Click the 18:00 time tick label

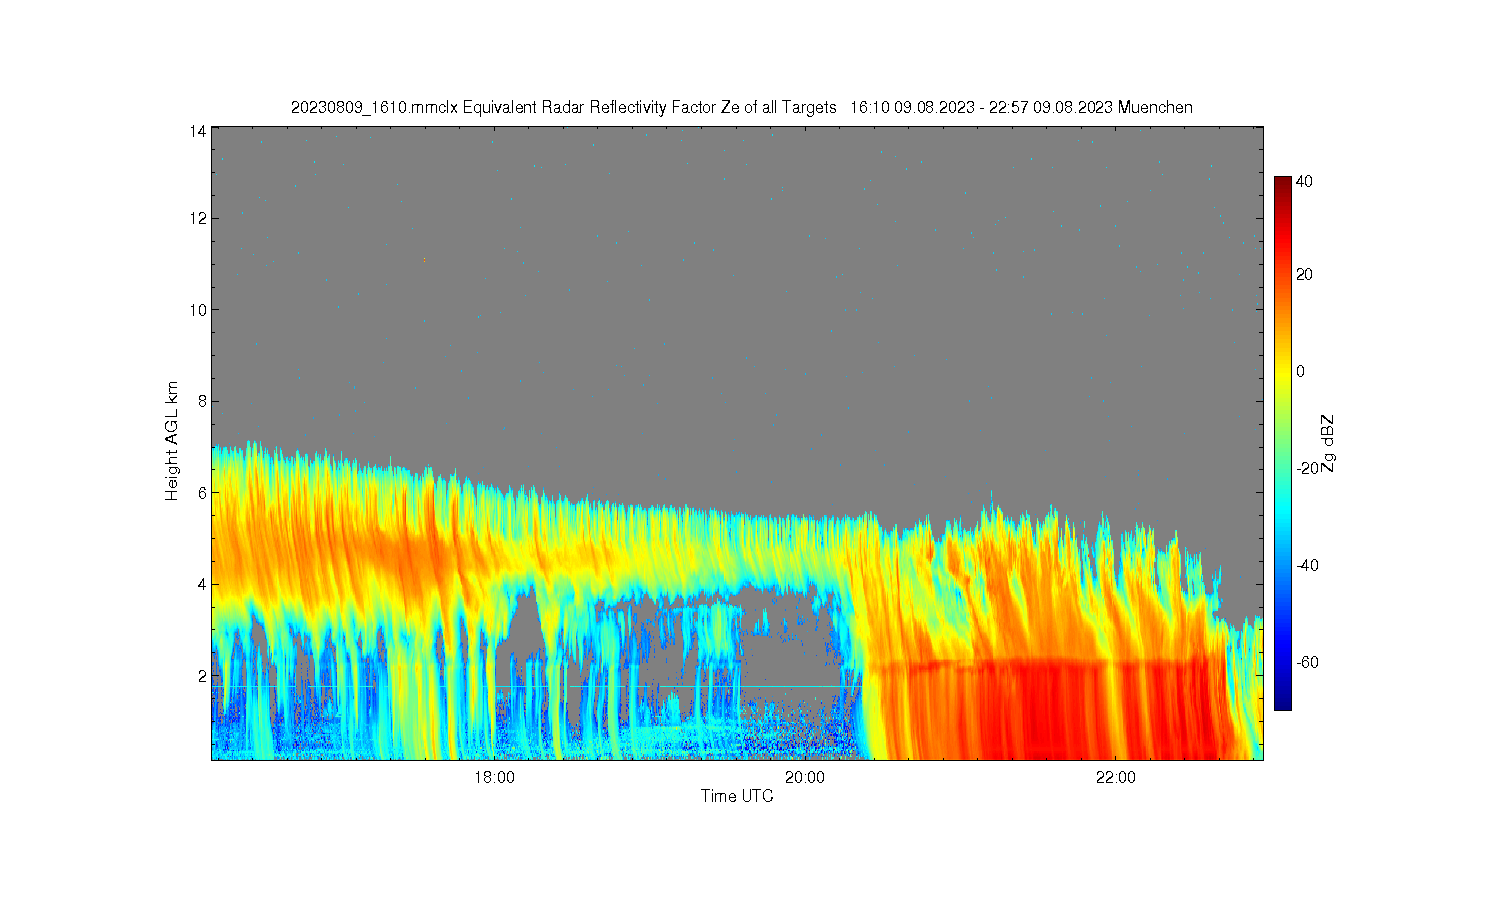coord(494,778)
